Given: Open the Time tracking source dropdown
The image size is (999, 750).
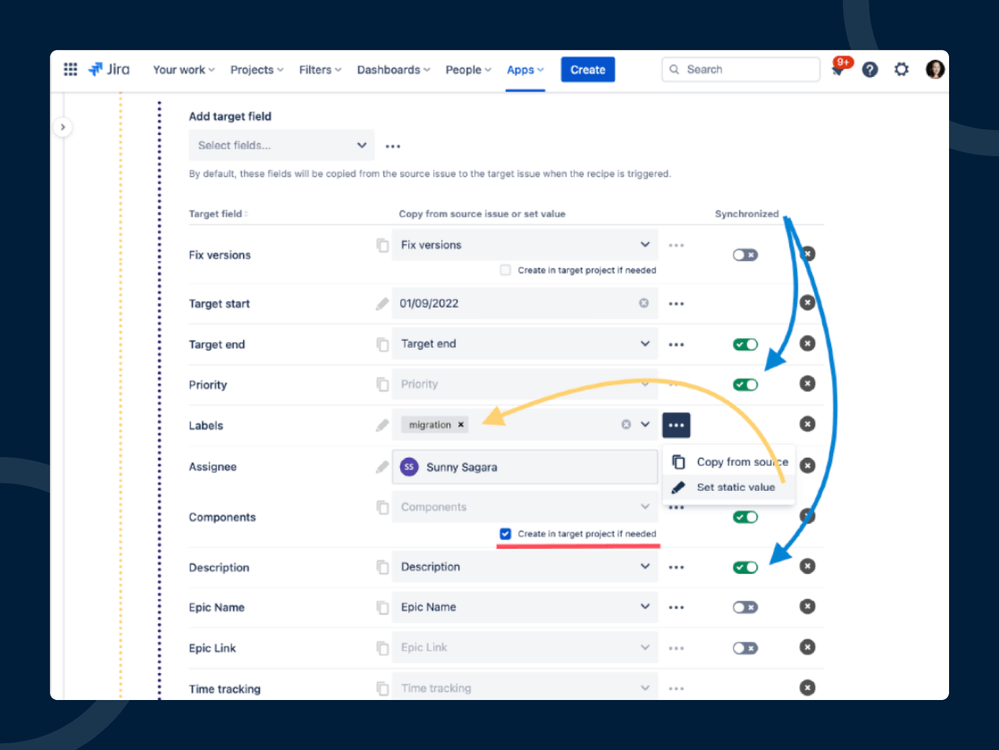Looking at the screenshot, I should pyautogui.click(x=524, y=688).
